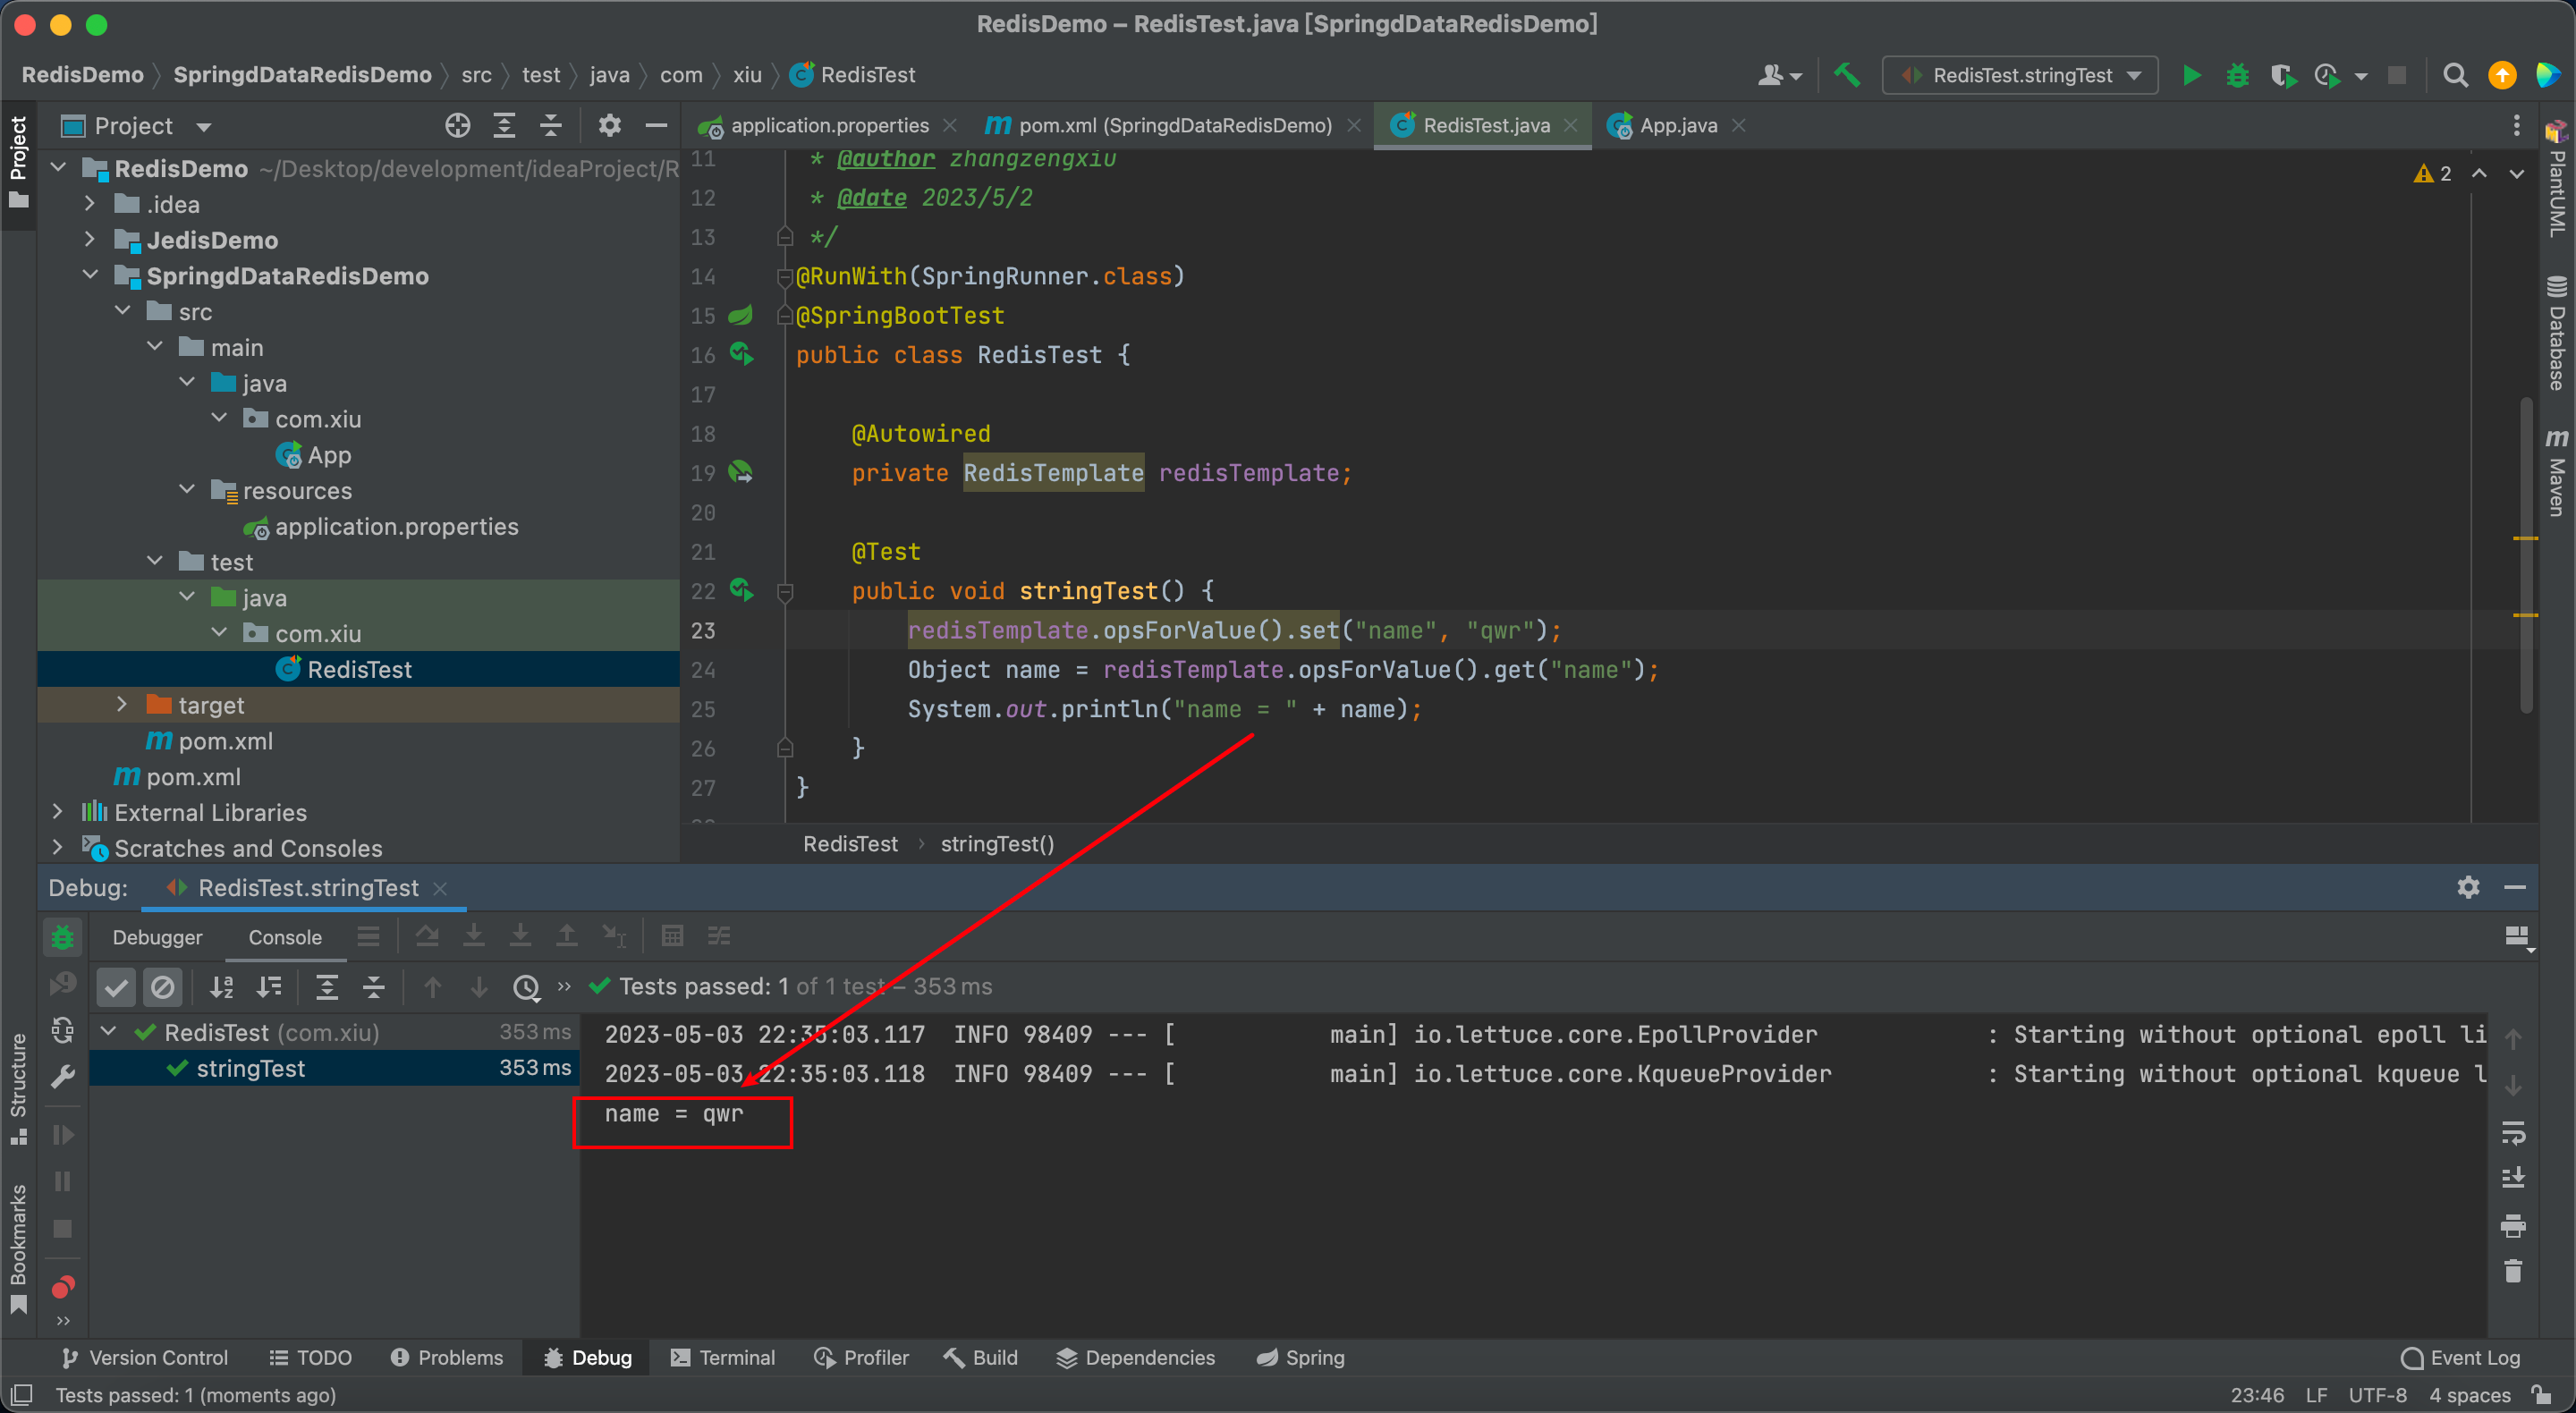The width and height of the screenshot is (2576, 1413).
Task: Build the project with the hammer icon
Action: pyautogui.click(x=1846, y=75)
